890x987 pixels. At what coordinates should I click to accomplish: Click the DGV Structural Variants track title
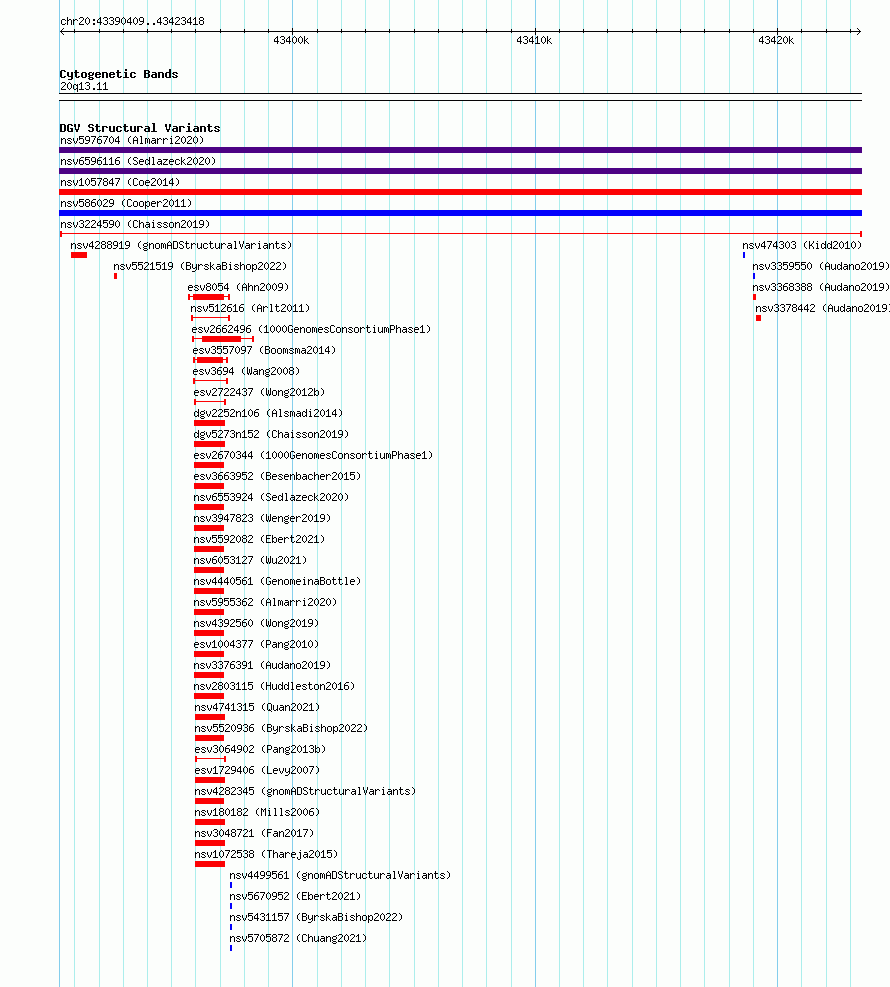[140, 128]
